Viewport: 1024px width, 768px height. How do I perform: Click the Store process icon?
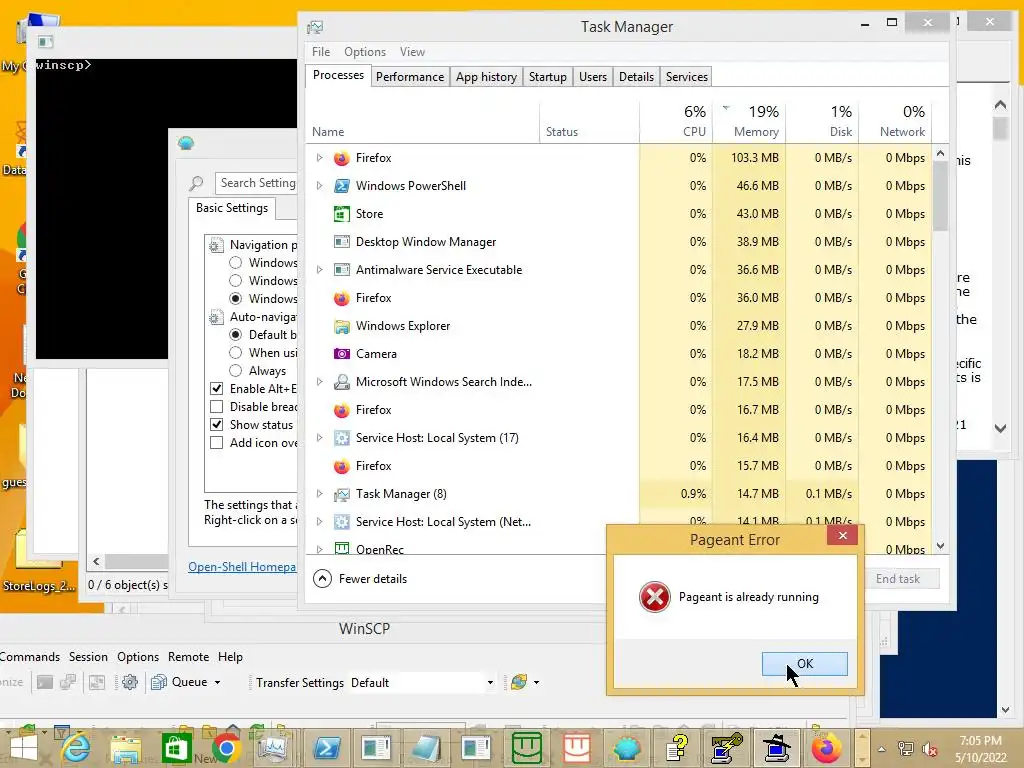(x=342, y=214)
